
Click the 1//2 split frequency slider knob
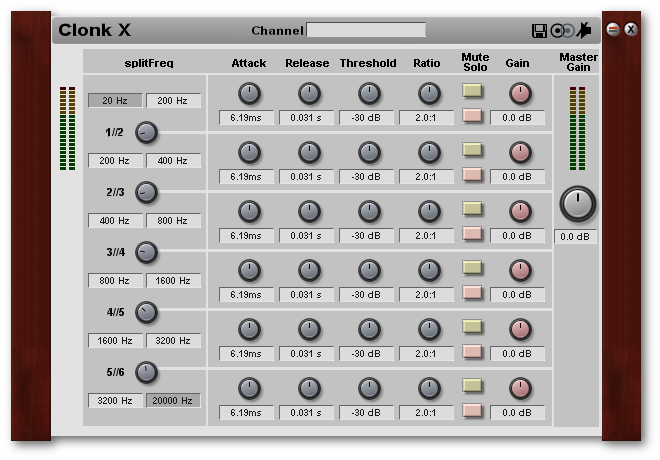146,132
